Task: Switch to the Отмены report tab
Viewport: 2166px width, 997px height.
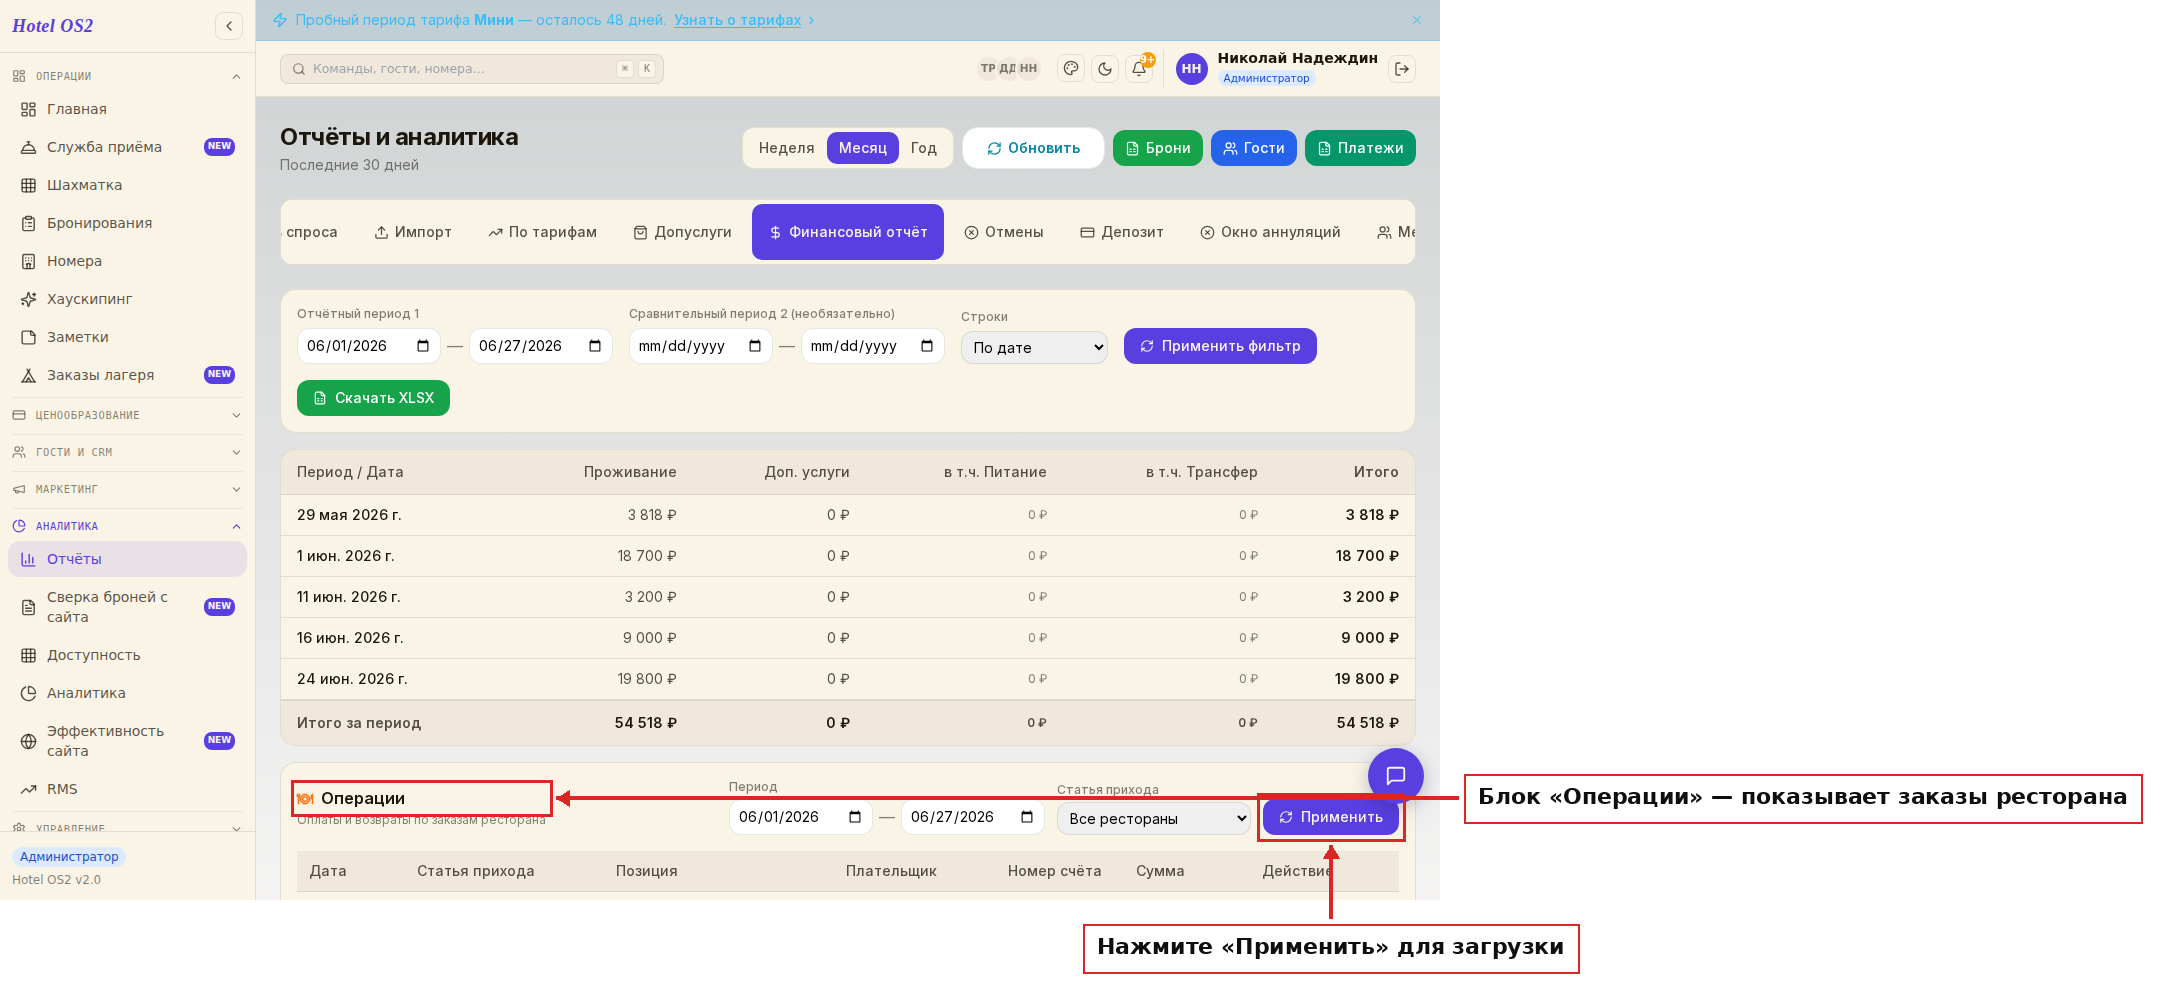Action: [x=1004, y=232]
